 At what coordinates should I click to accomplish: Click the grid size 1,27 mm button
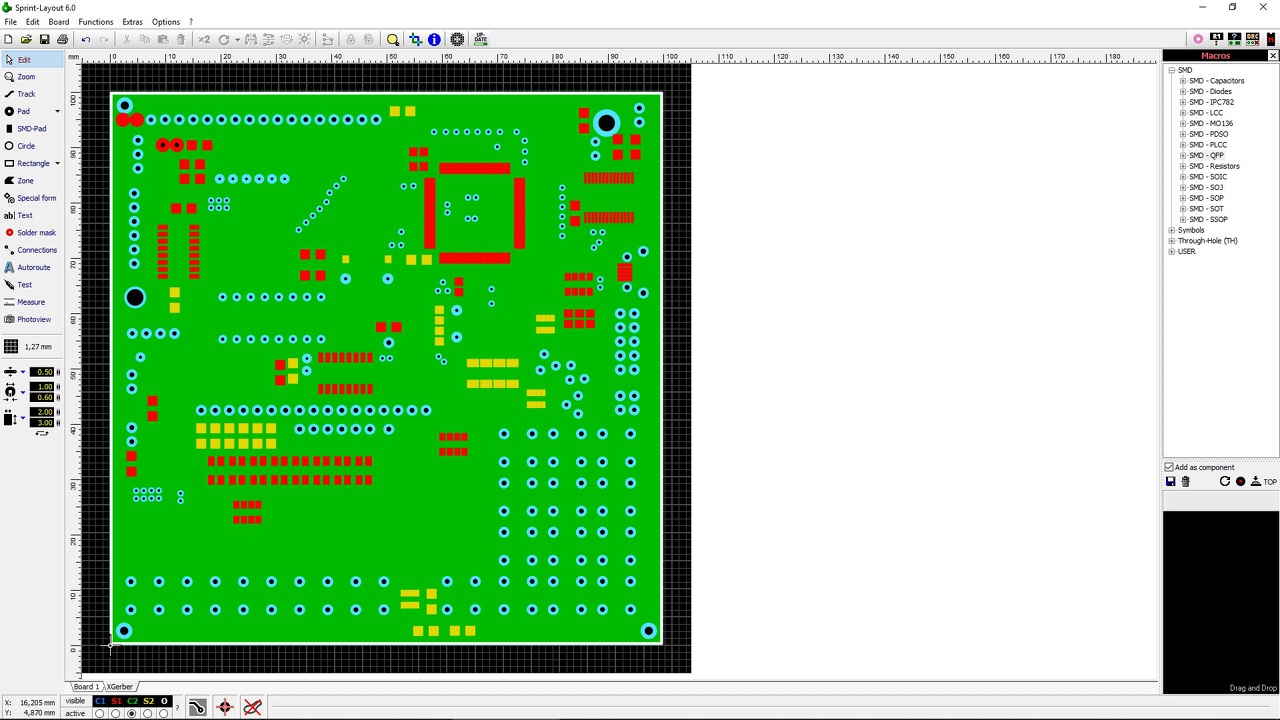[30, 347]
